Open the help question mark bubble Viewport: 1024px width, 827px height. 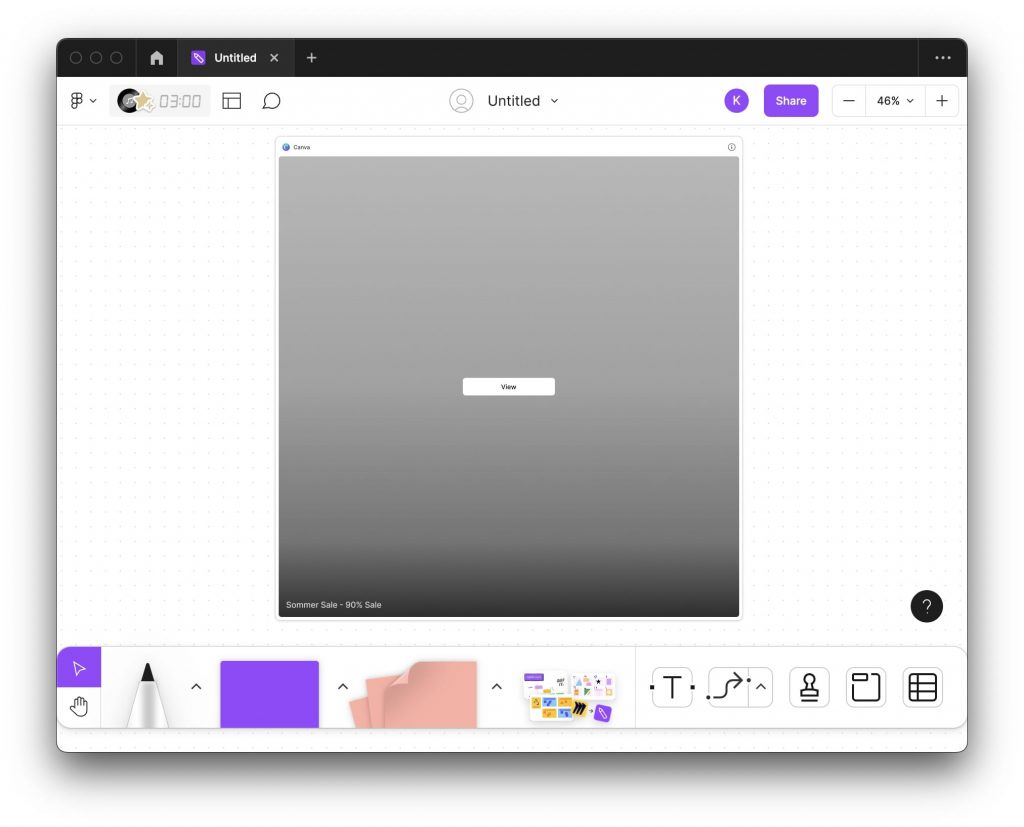926,606
